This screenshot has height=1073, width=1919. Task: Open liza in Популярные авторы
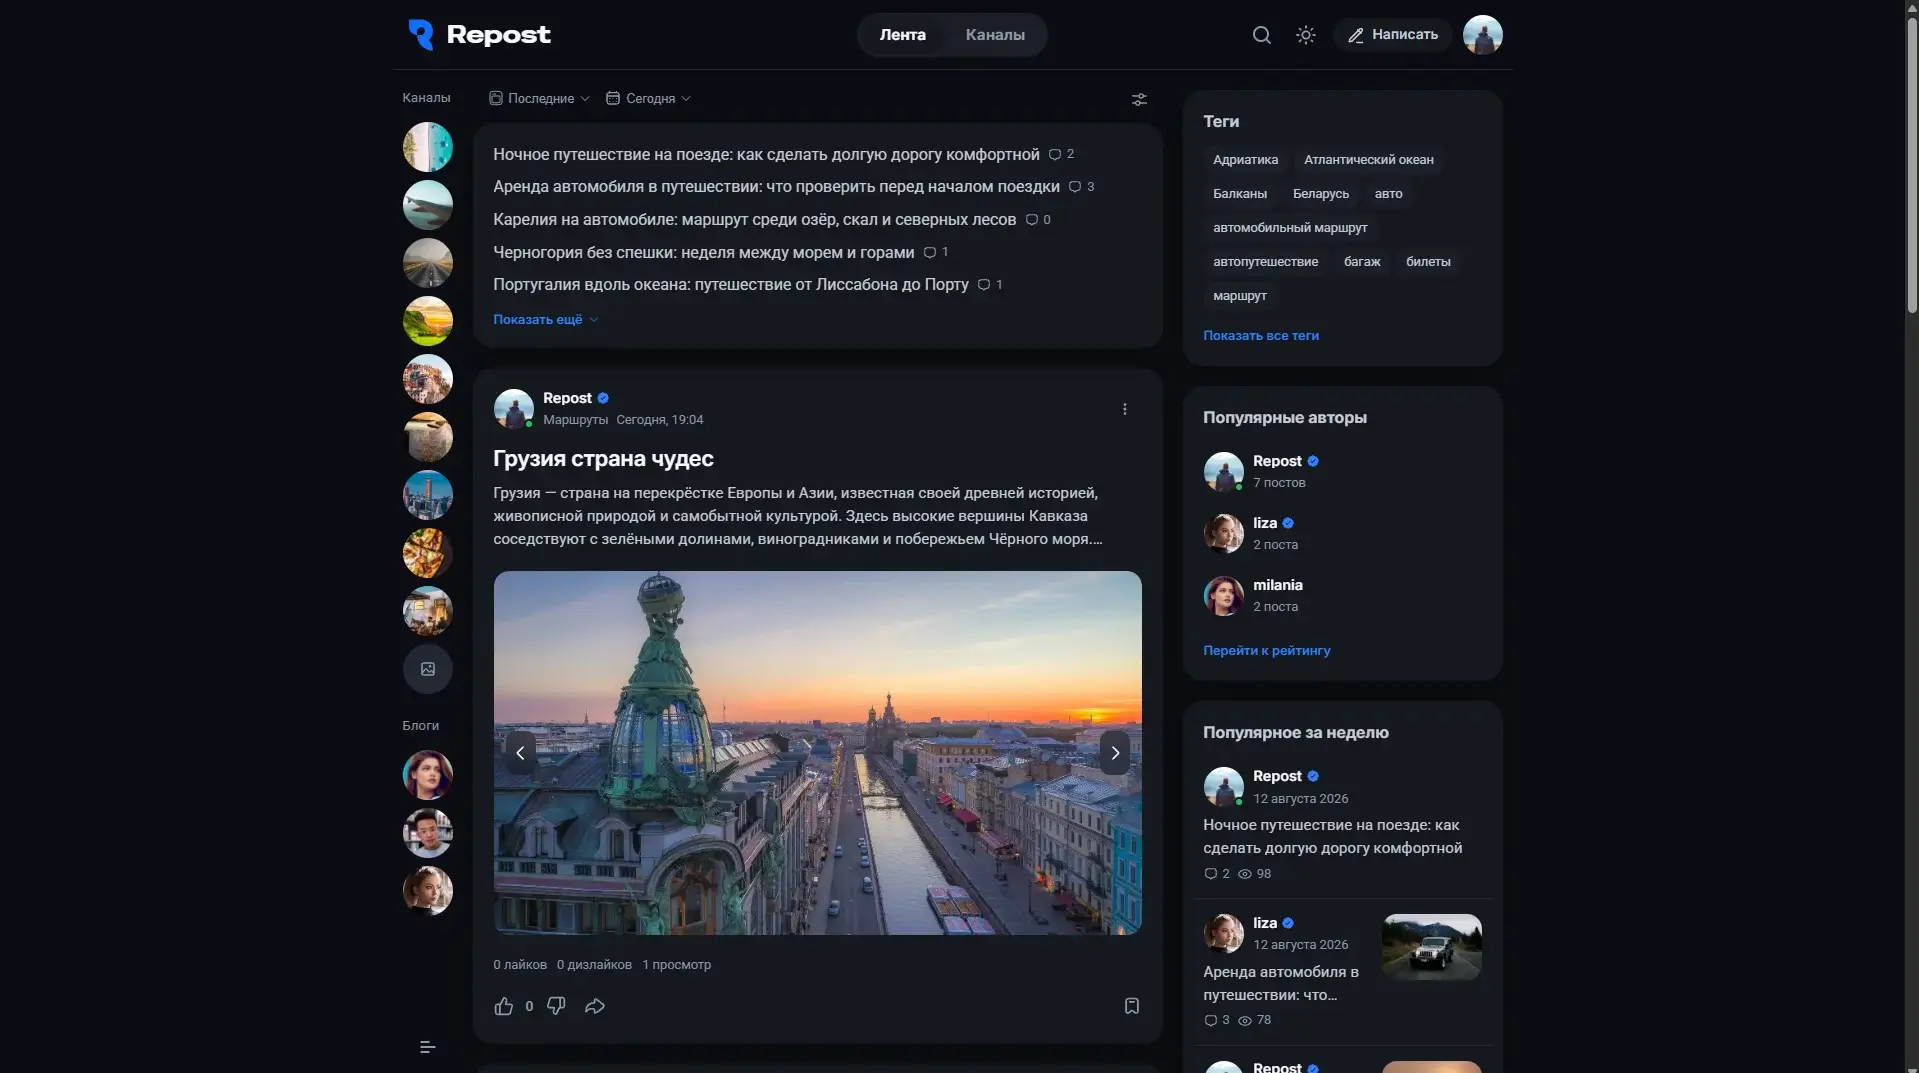pyautogui.click(x=1265, y=523)
